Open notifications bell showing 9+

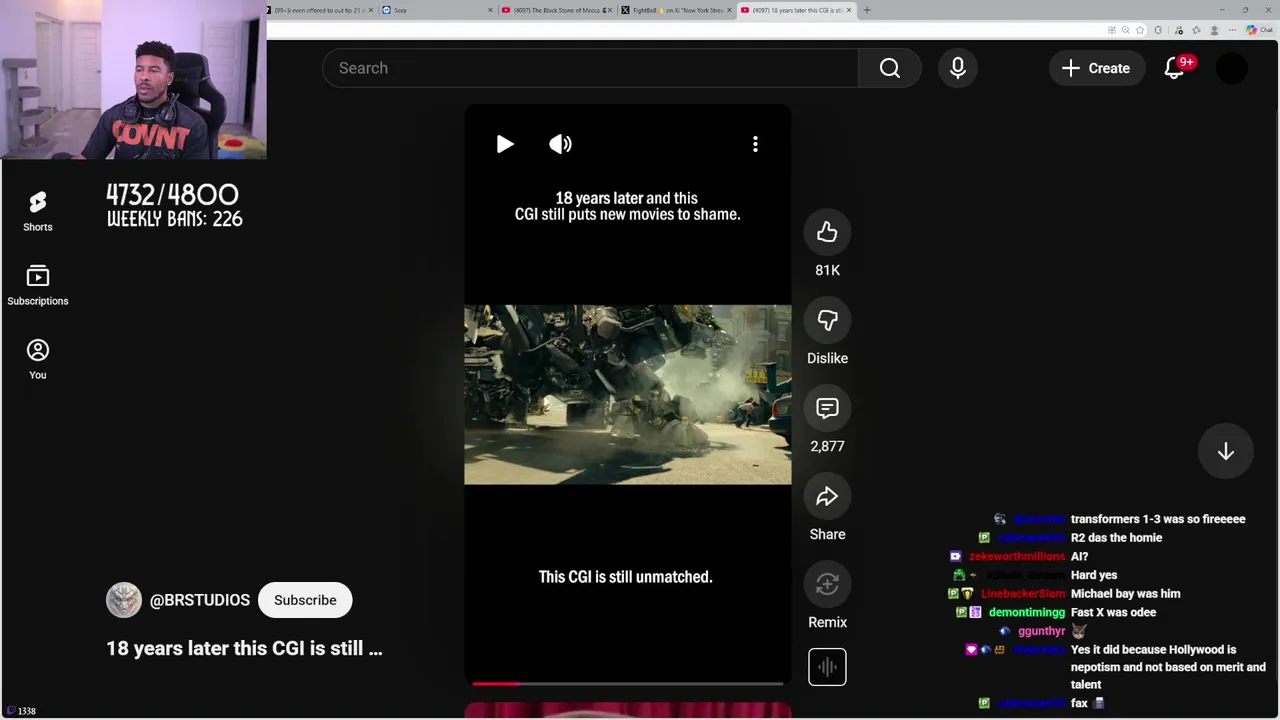[1175, 68]
